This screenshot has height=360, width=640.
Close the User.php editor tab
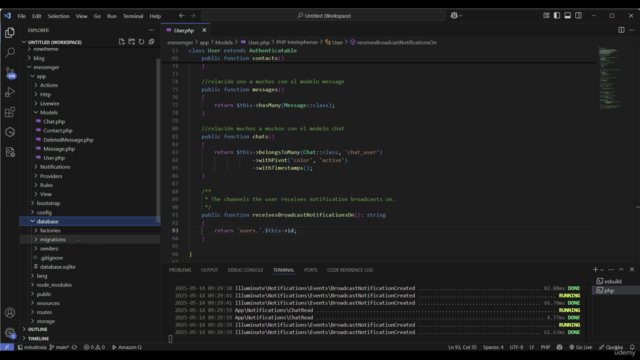204,30
